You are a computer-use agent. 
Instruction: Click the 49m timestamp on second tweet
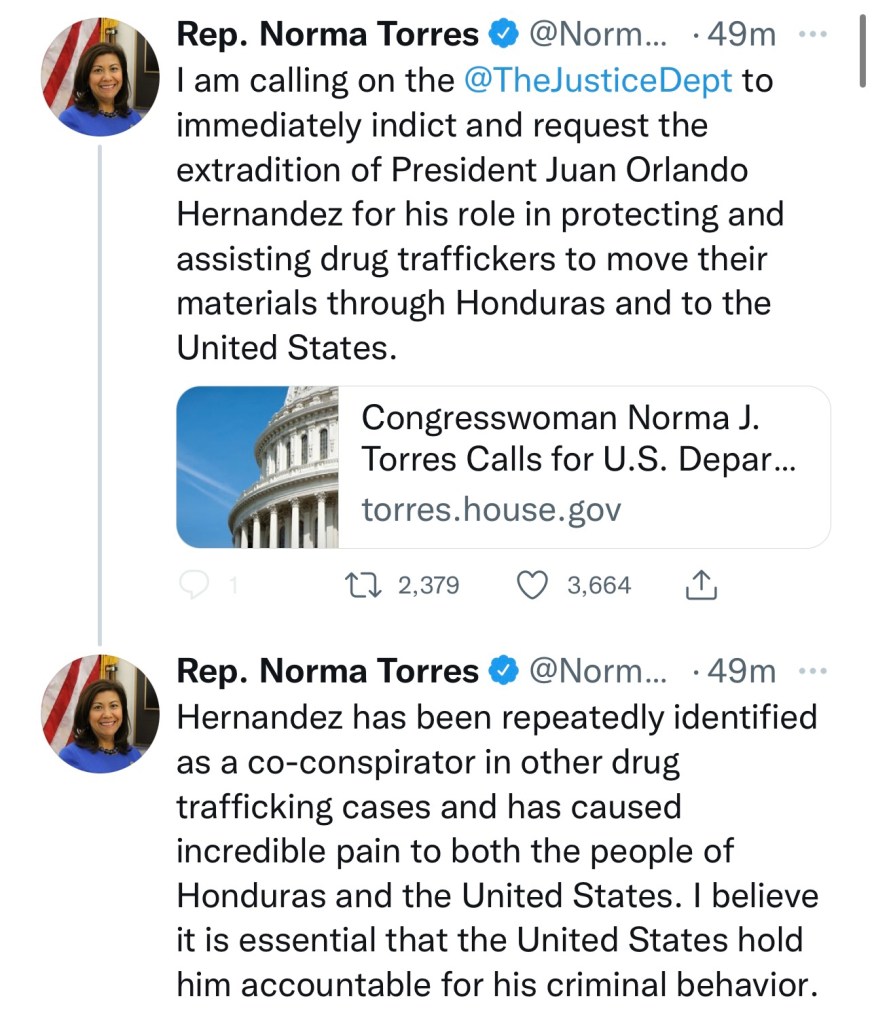[741, 672]
